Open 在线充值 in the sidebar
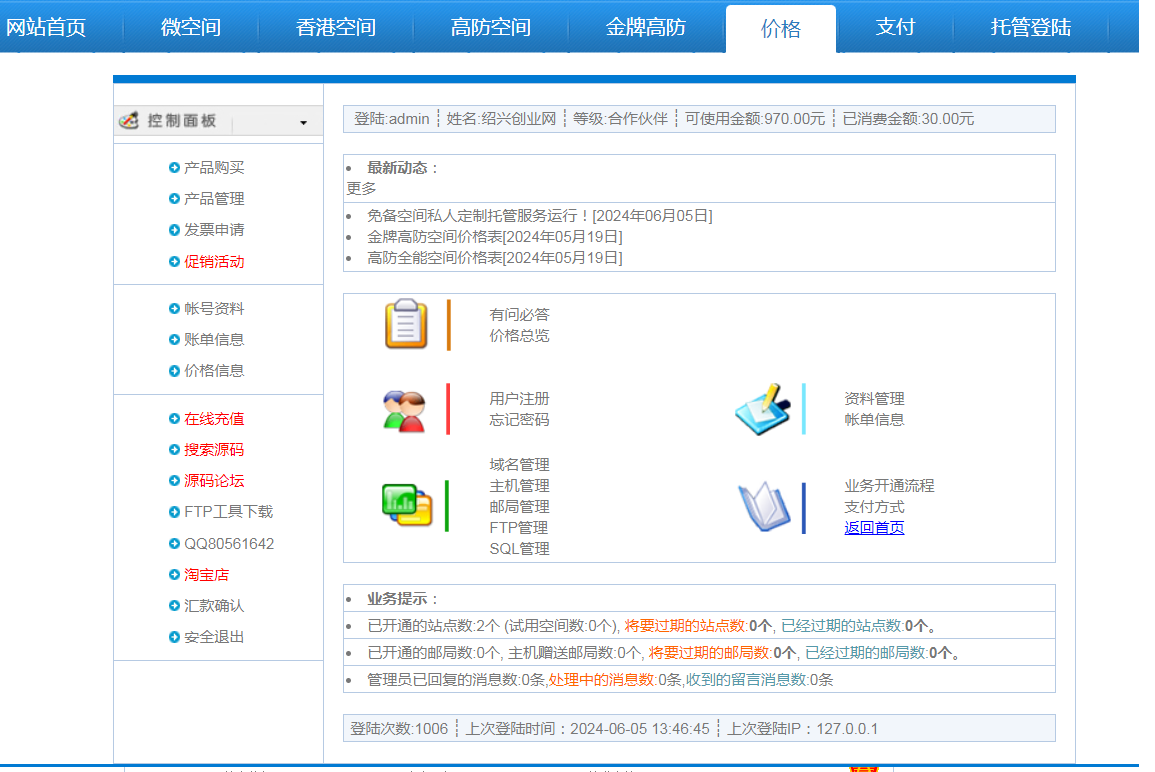The width and height of the screenshot is (1155, 772). pos(214,419)
